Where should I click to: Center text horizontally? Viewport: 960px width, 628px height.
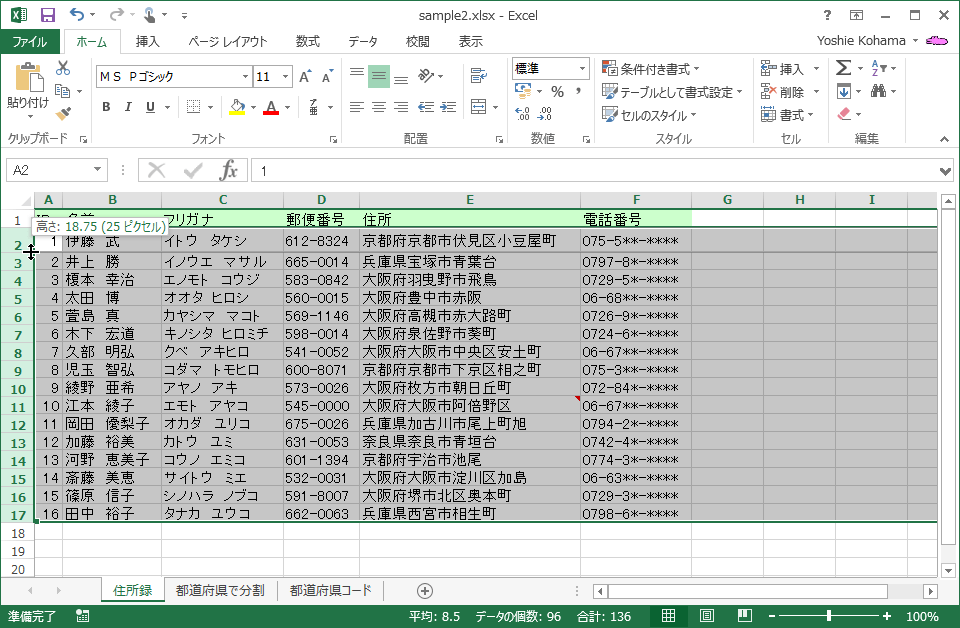tap(379, 107)
